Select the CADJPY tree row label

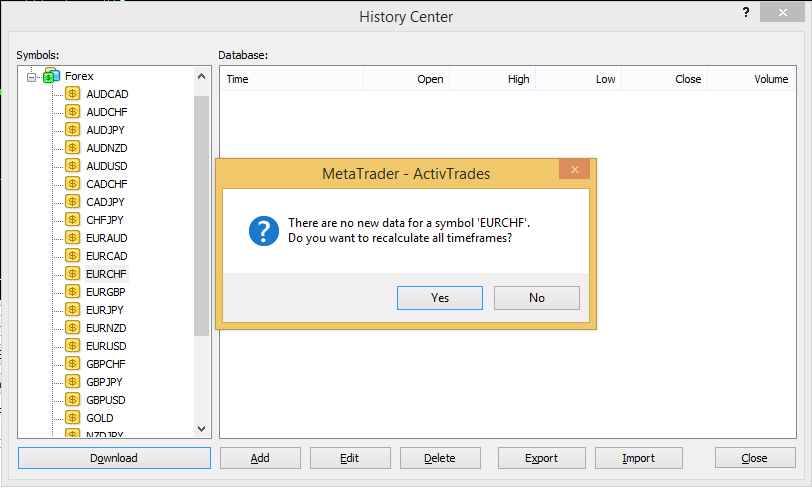[105, 202]
